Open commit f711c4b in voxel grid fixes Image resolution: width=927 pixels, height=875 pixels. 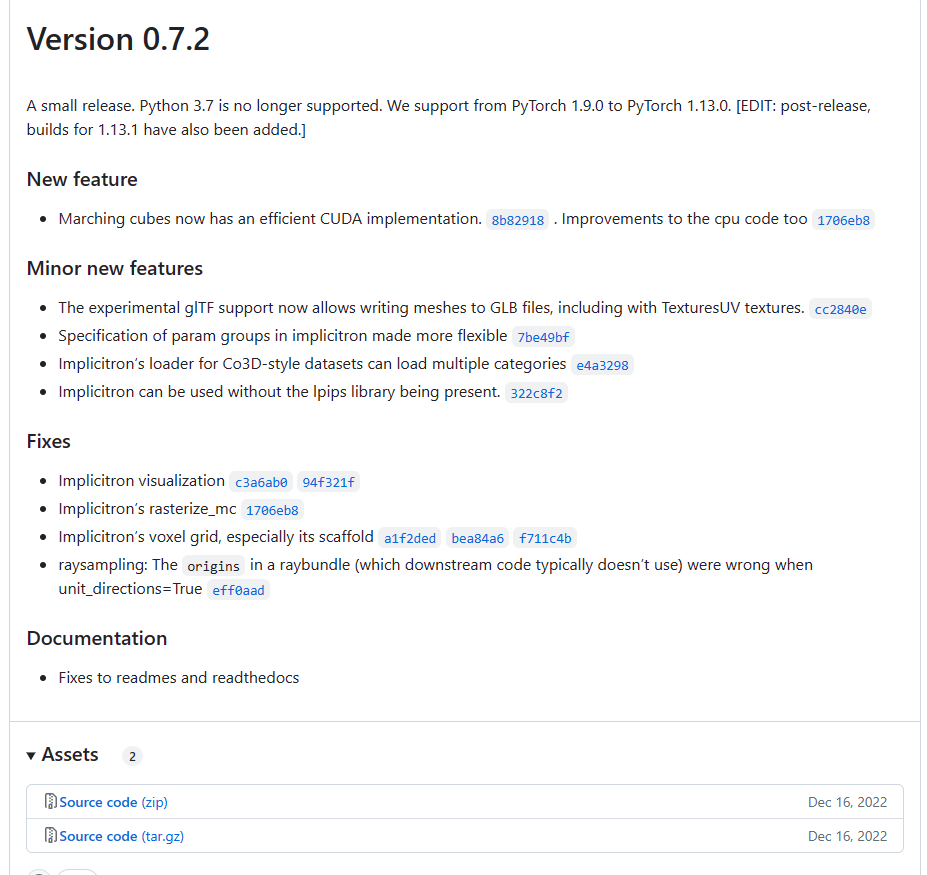[x=544, y=538]
